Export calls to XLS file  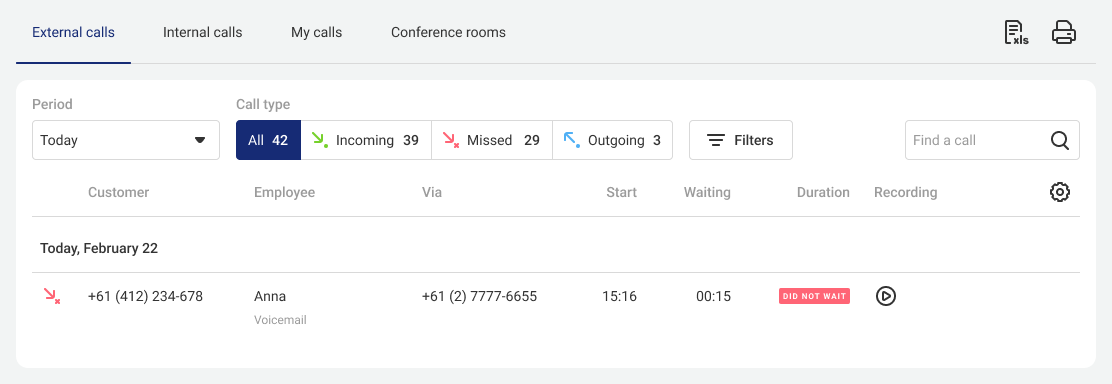1016,33
